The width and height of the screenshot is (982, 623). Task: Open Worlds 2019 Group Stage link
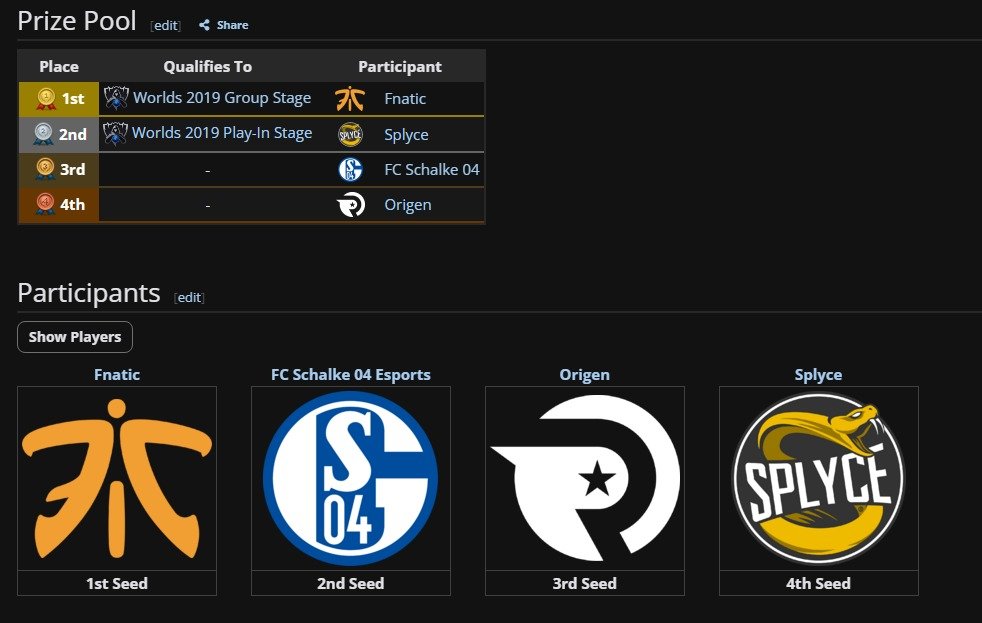click(x=222, y=98)
